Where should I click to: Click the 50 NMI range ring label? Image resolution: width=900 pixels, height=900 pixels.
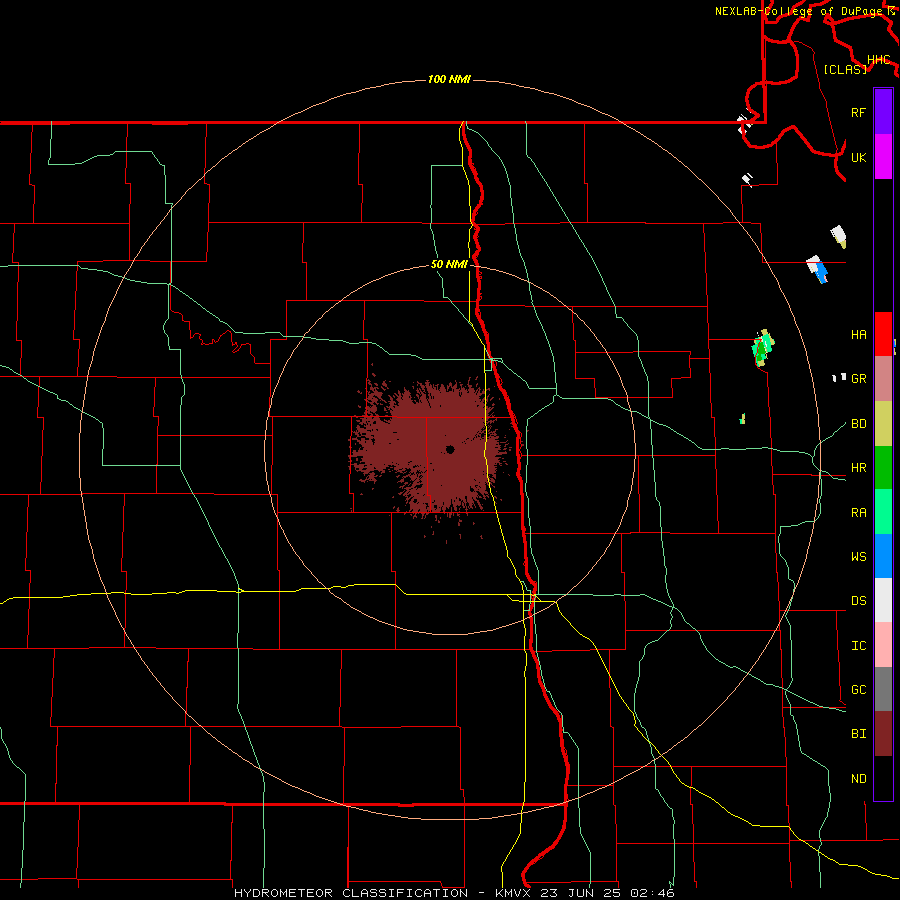pyautogui.click(x=449, y=264)
